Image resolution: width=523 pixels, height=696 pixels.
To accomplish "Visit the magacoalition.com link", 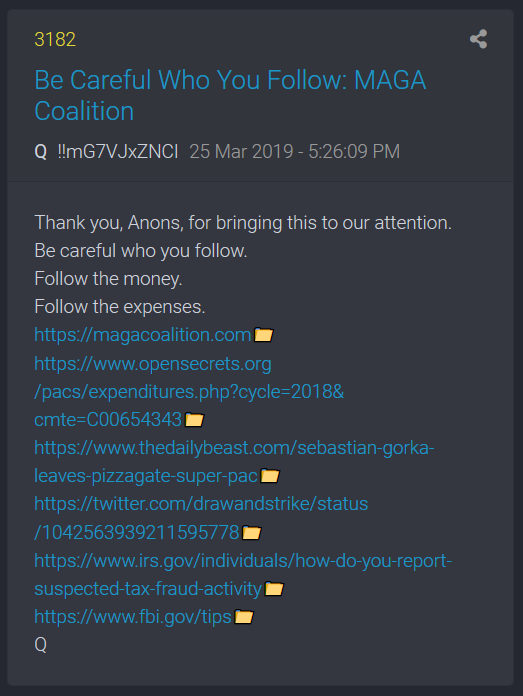I will coord(143,335).
